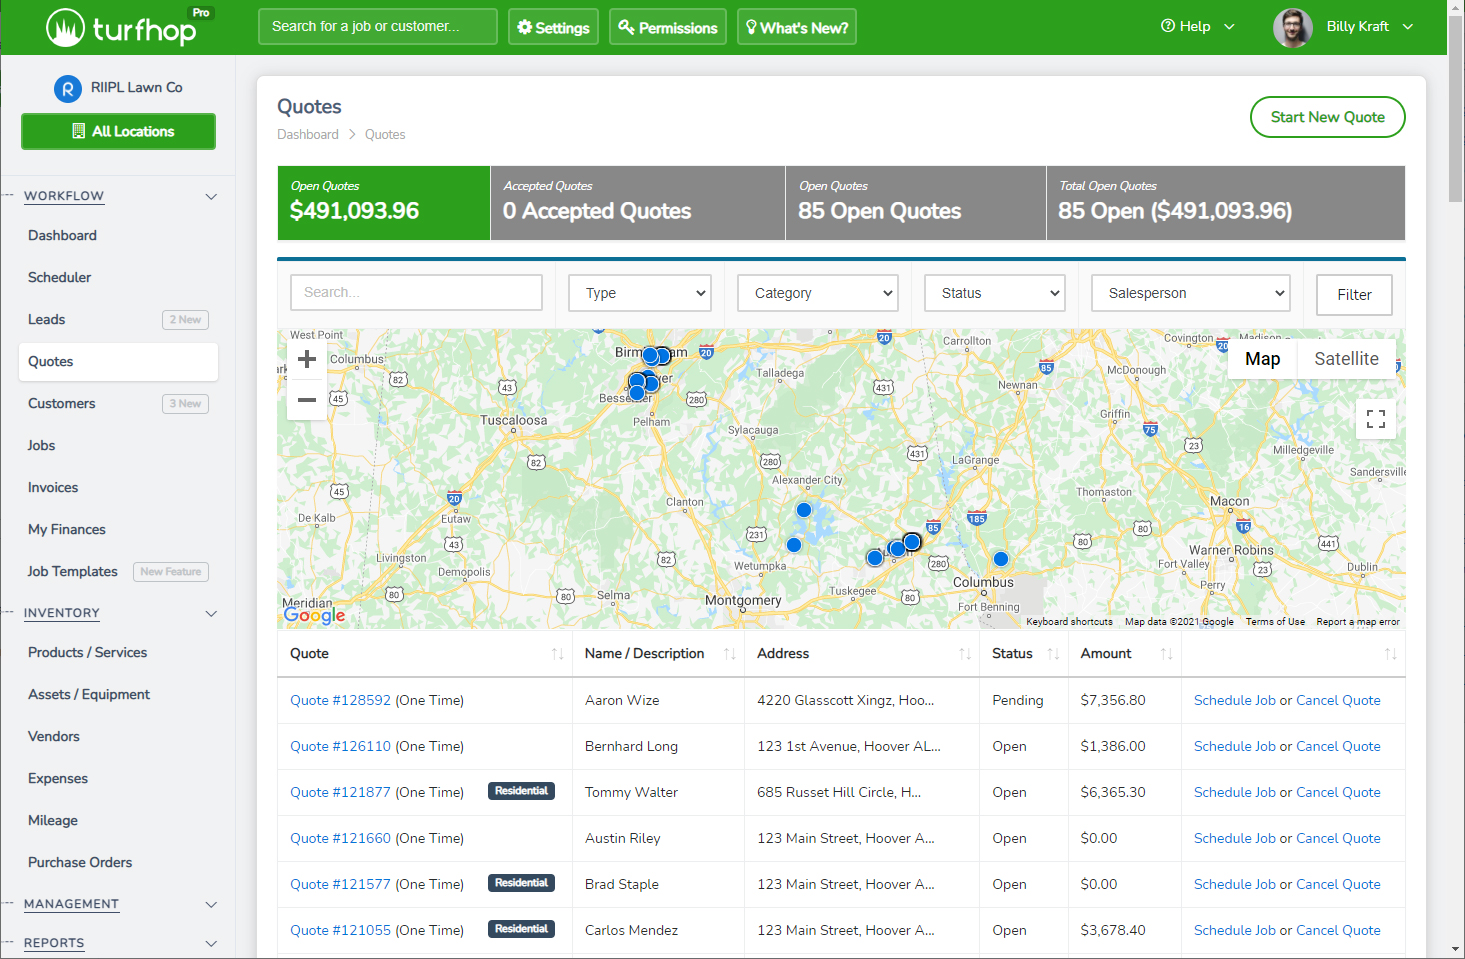Switch map to Satellite view
The width and height of the screenshot is (1465, 959).
1346,359
